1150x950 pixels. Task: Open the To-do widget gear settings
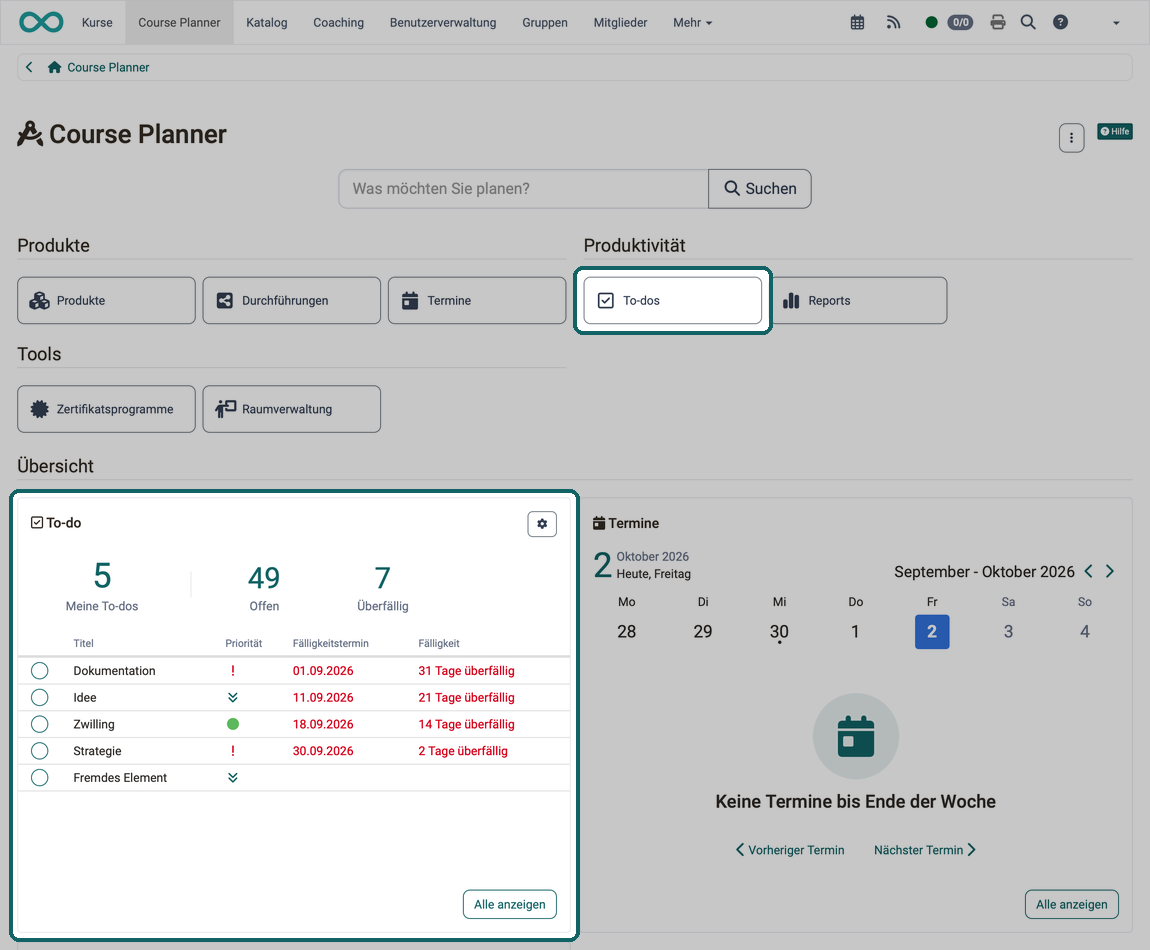click(542, 524)
